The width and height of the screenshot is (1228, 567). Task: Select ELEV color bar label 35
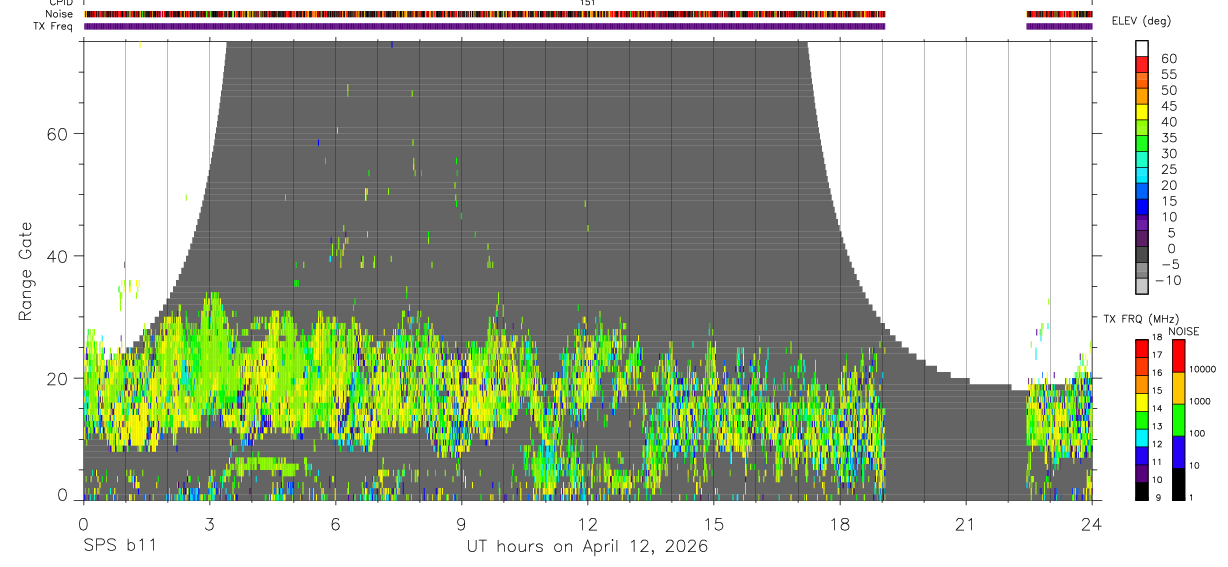pos(1168,138)
